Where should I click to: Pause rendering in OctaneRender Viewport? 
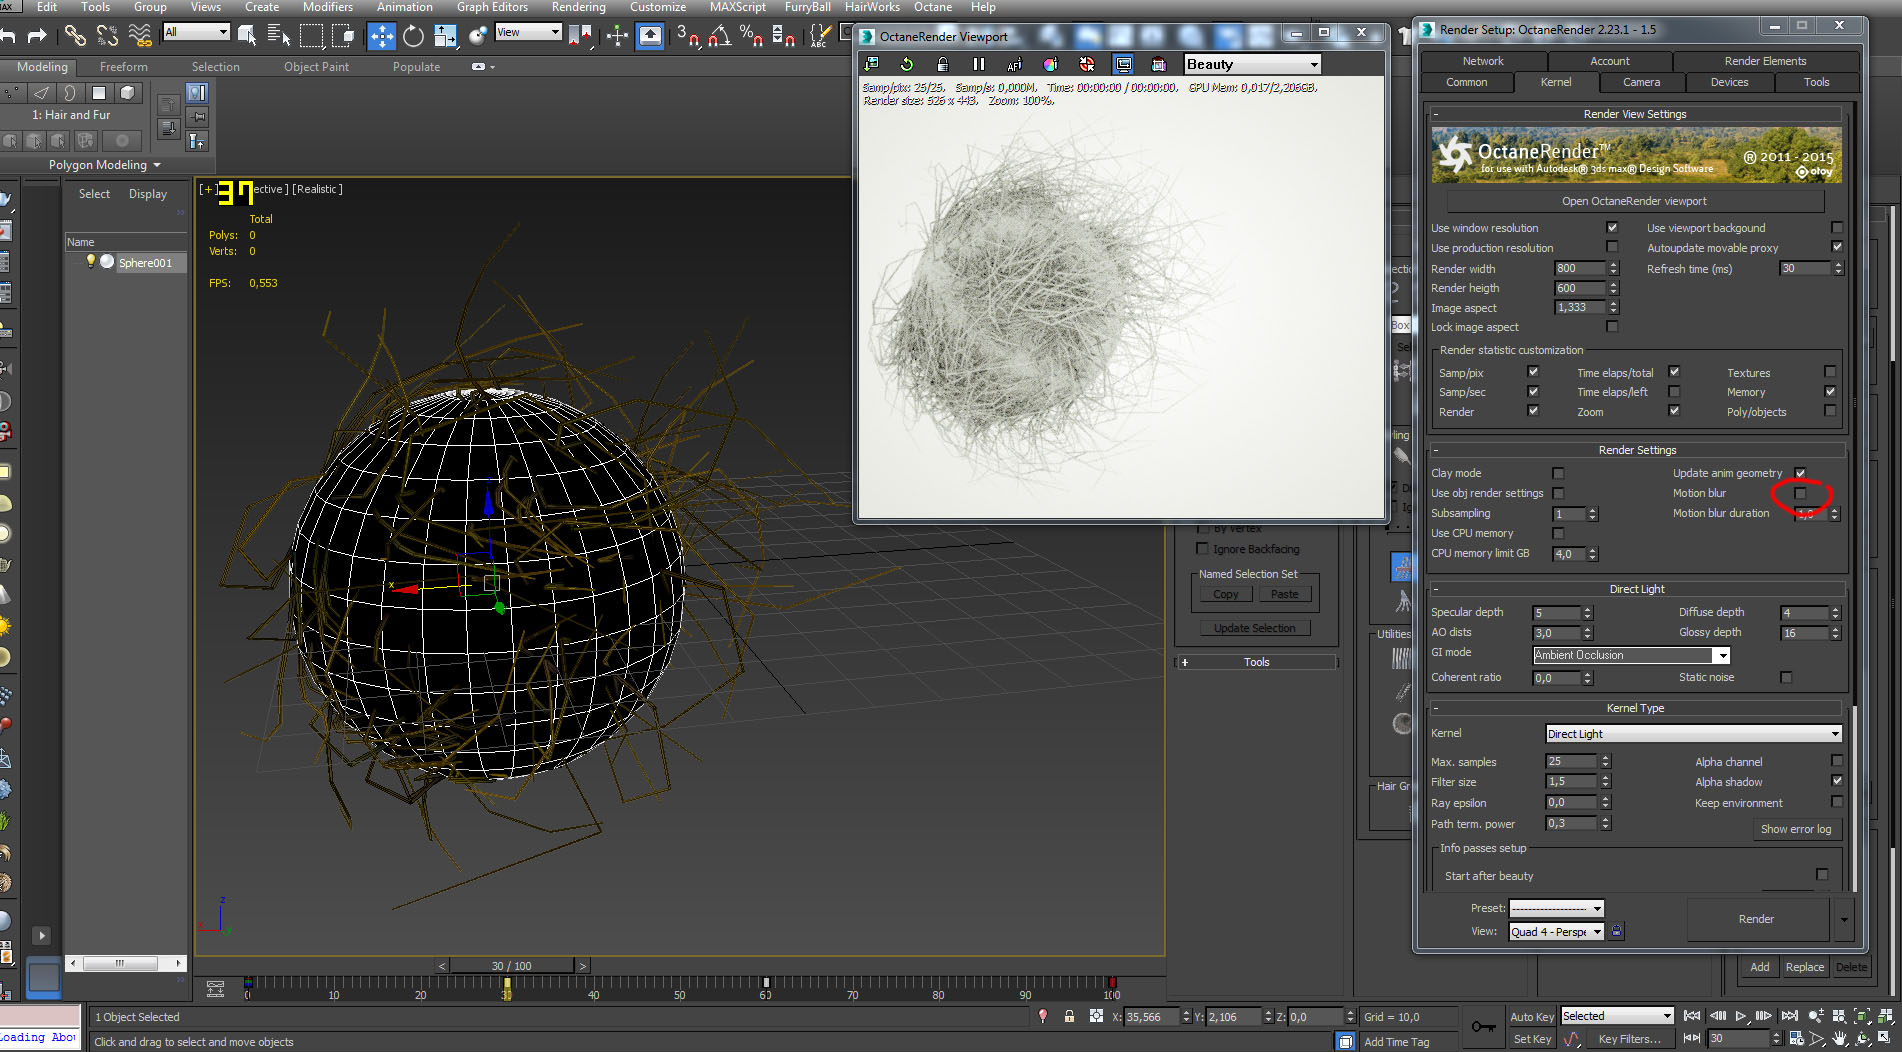click(978, 64)
